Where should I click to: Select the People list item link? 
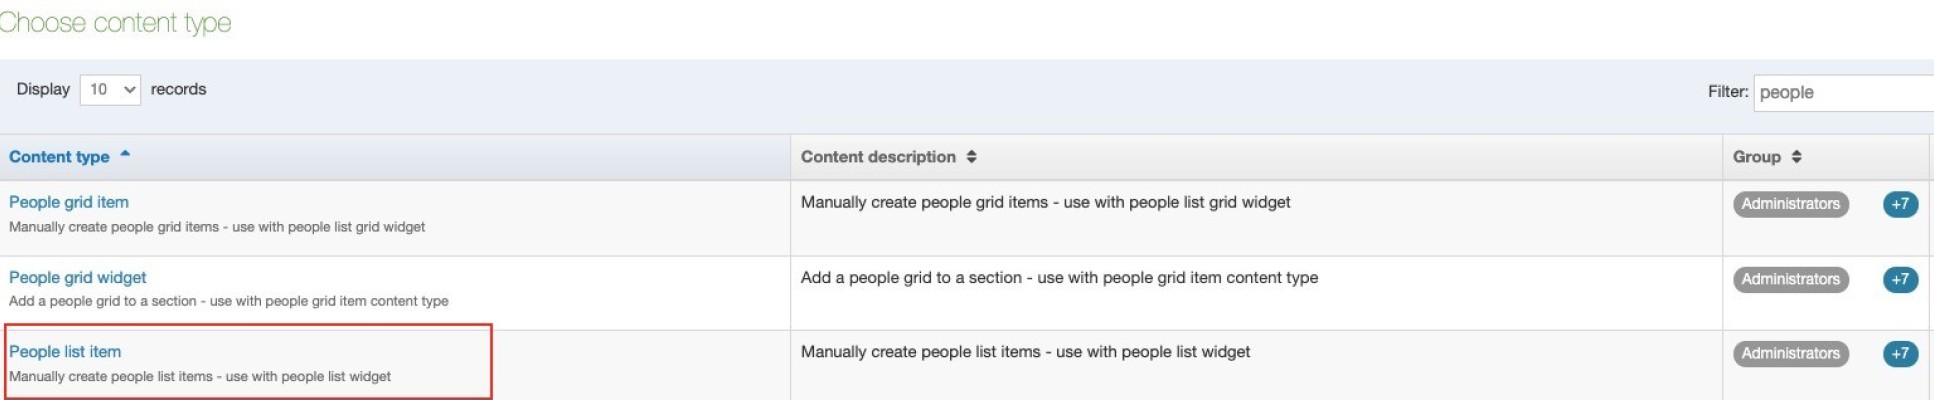click(65, 352)
